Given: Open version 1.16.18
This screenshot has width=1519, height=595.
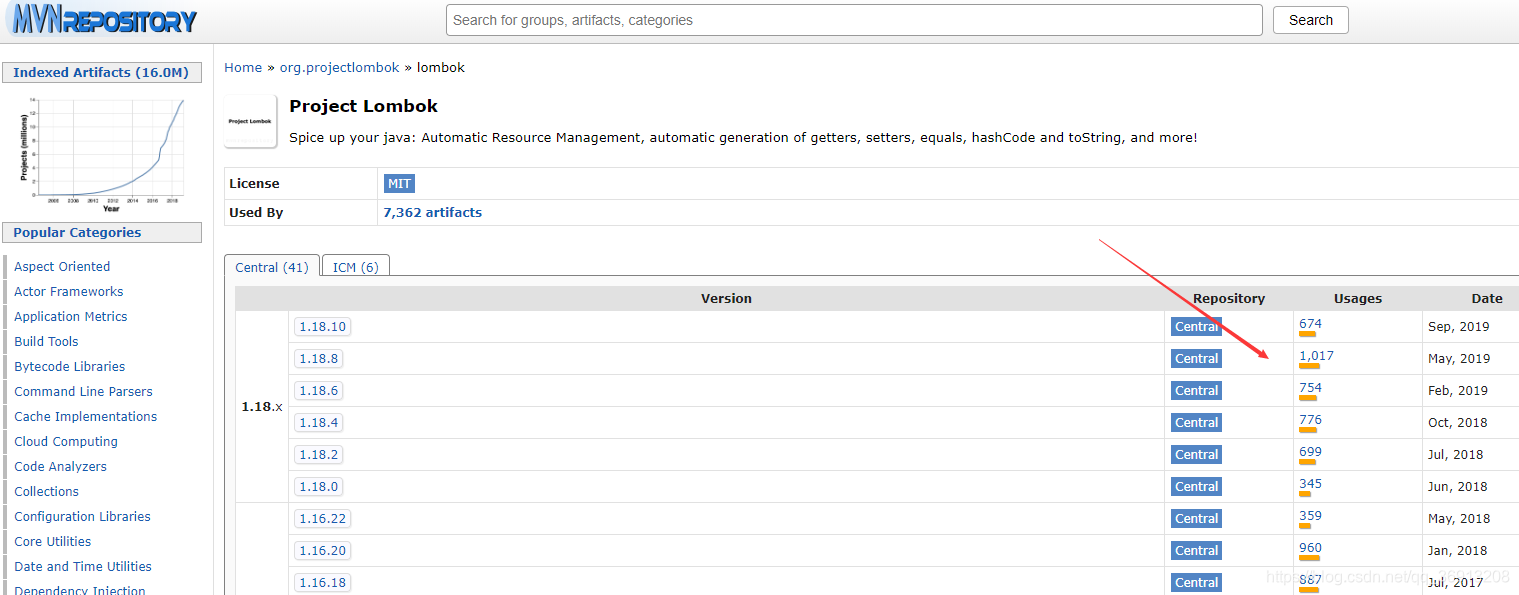Looking at the screenshot, I should point(322,582).
